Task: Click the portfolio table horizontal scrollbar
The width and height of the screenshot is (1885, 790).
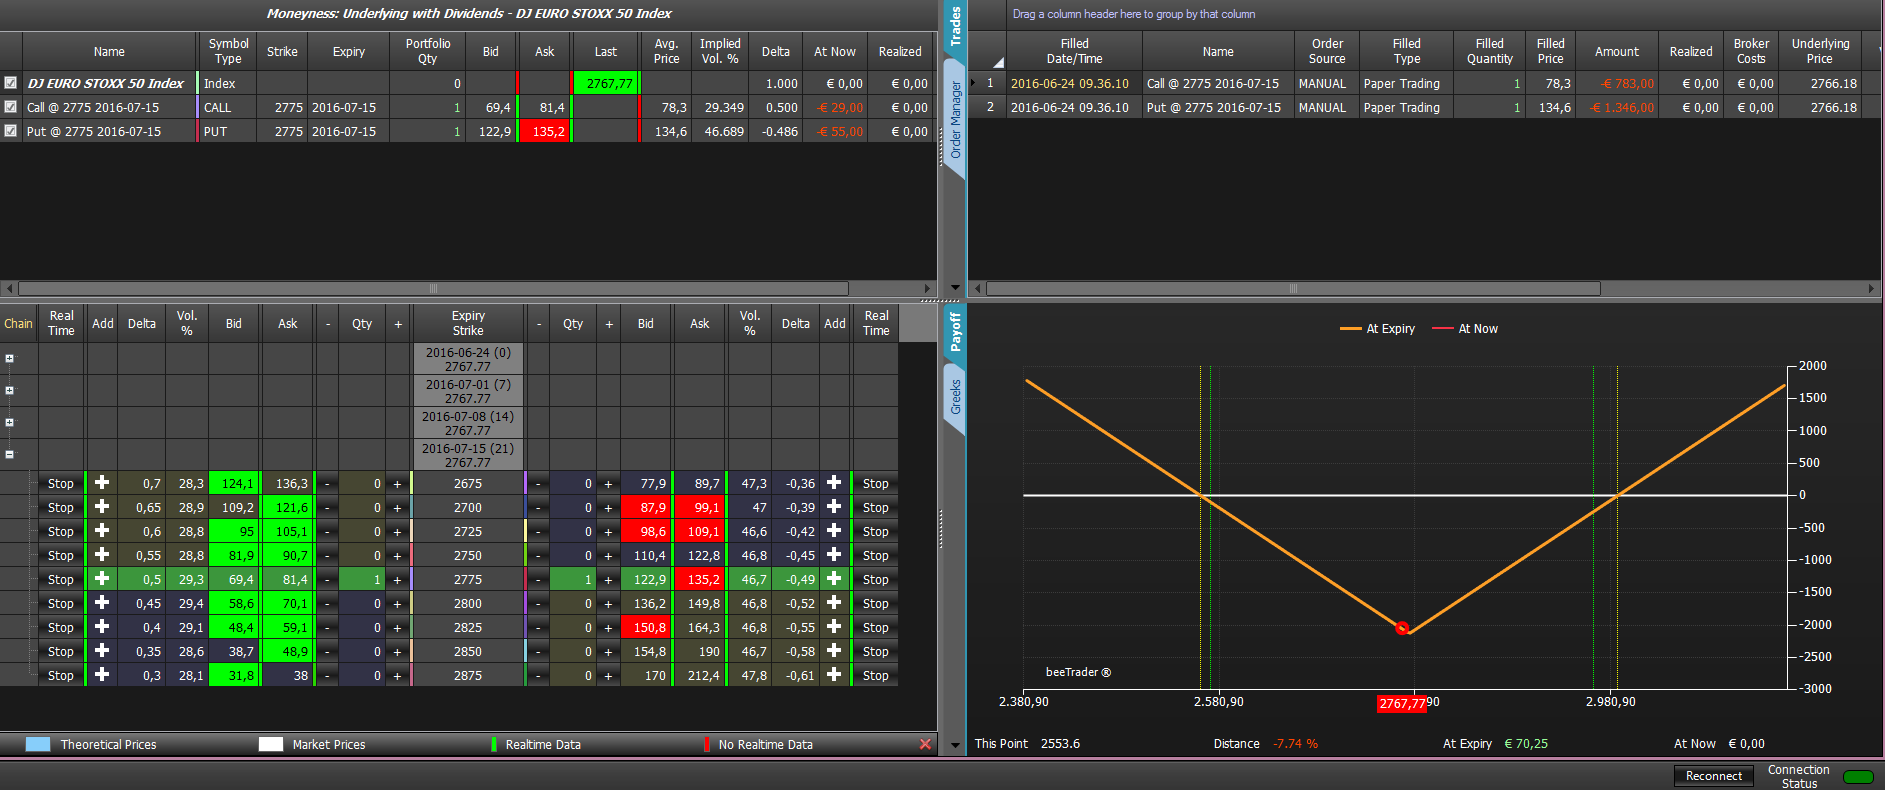Action: (x=433, y=288)
